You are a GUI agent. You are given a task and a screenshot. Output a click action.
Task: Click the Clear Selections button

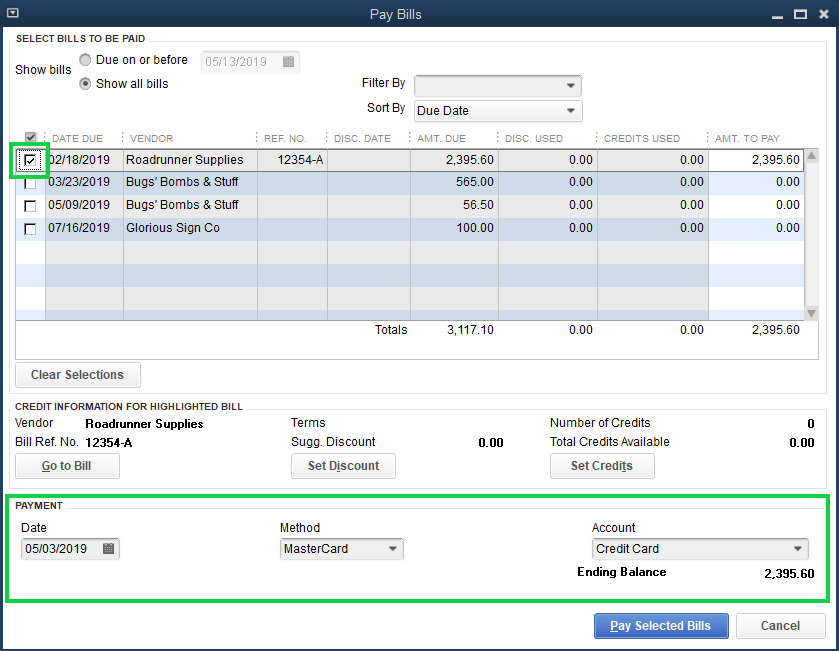click(77, 375)
